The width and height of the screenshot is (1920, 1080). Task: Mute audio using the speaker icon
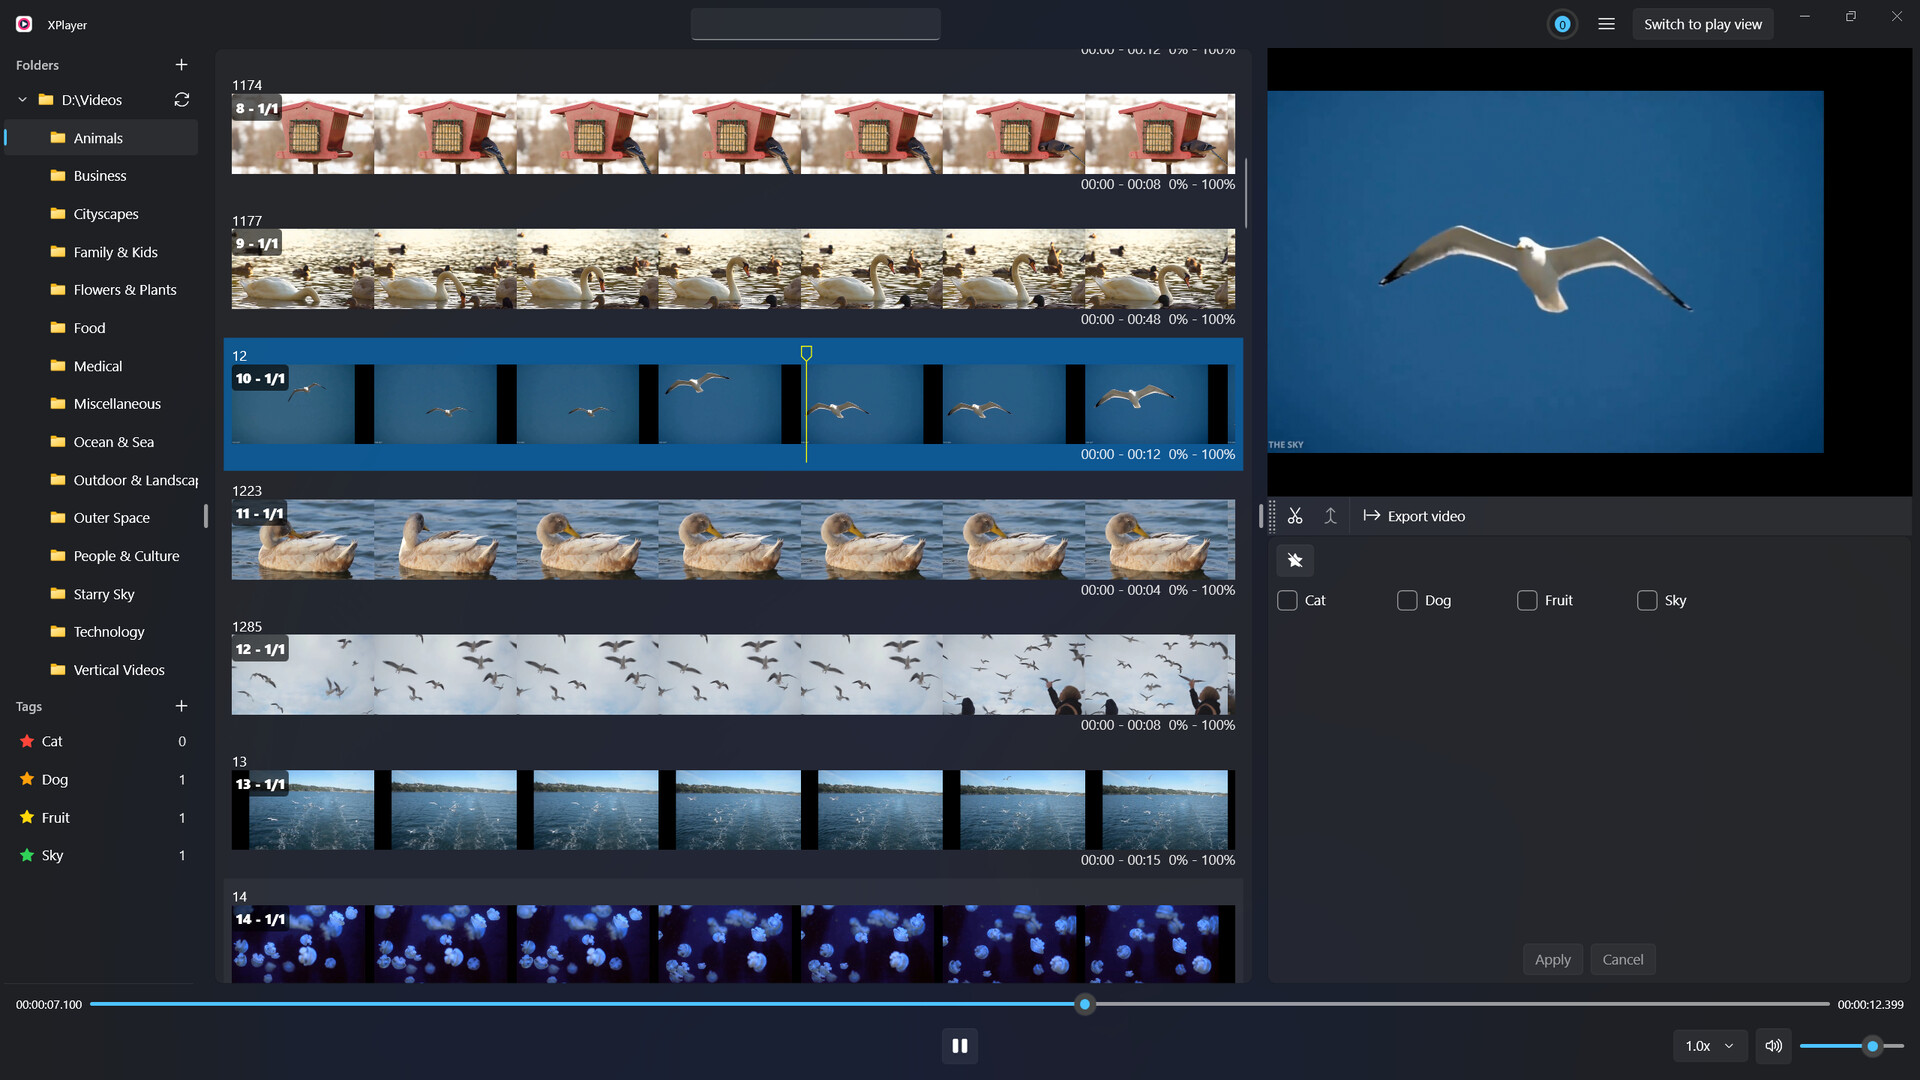(1774, 1045)
